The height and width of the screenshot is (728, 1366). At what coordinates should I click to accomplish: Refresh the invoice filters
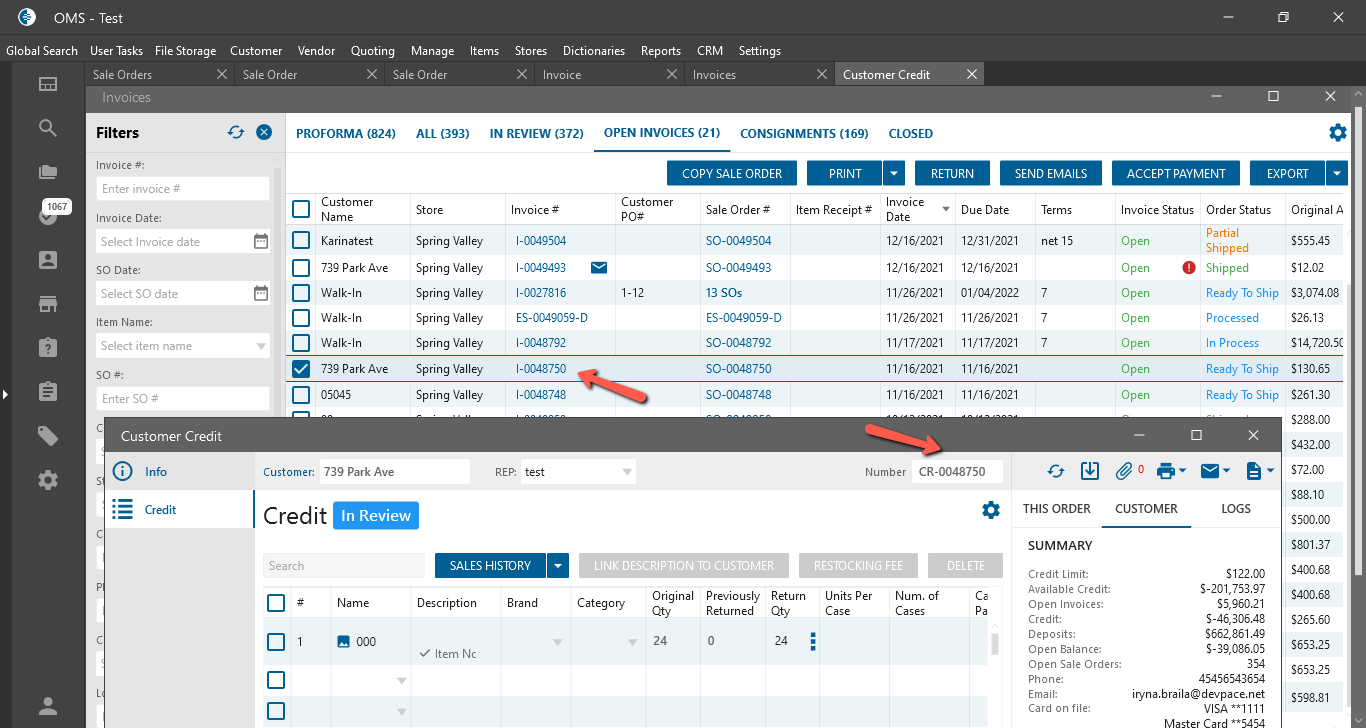[236, 132]
